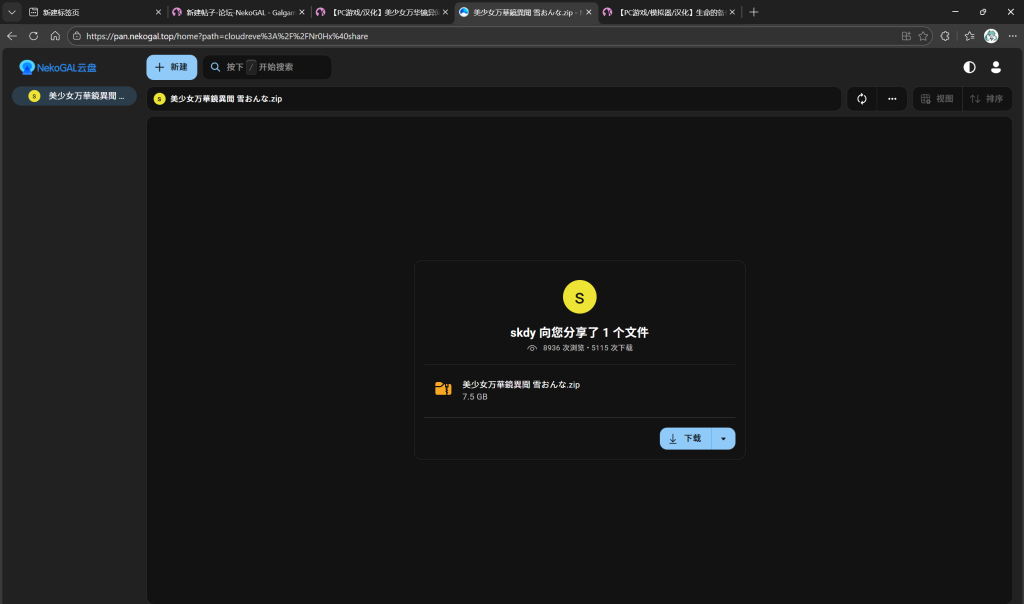Open the browser favorites list icon
The width and height of the screenshot is (1024, 604).
pyautogui.click(x=969, y=36)
